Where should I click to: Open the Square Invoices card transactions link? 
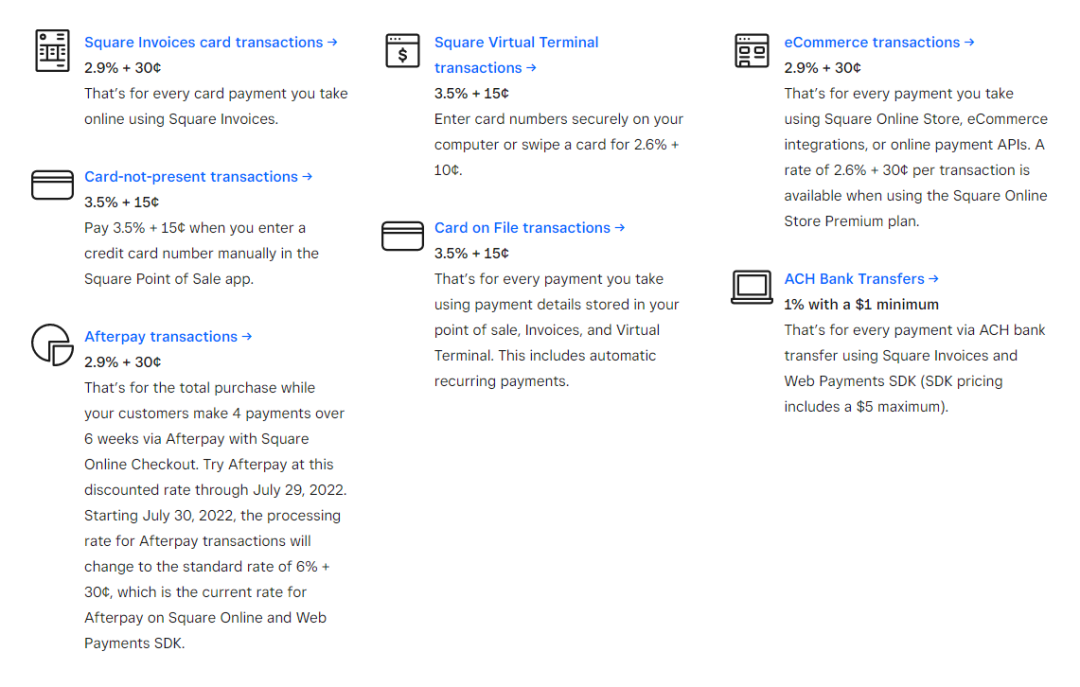(x=211, y=42)
